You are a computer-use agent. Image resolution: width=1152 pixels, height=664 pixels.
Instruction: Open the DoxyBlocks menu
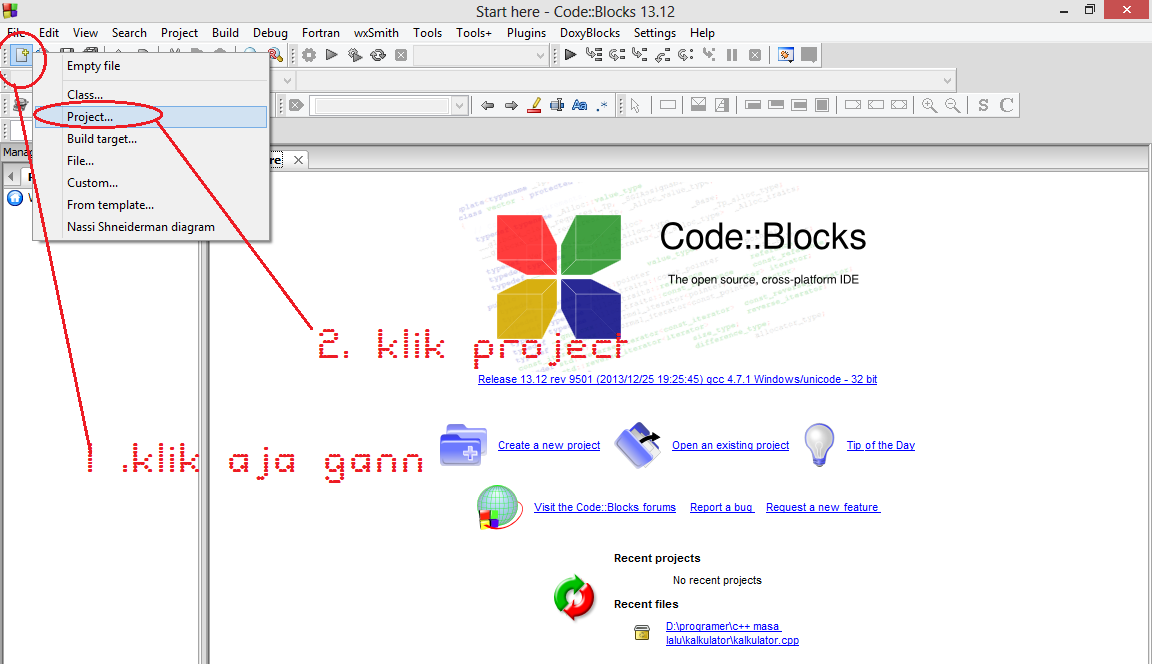590,33
